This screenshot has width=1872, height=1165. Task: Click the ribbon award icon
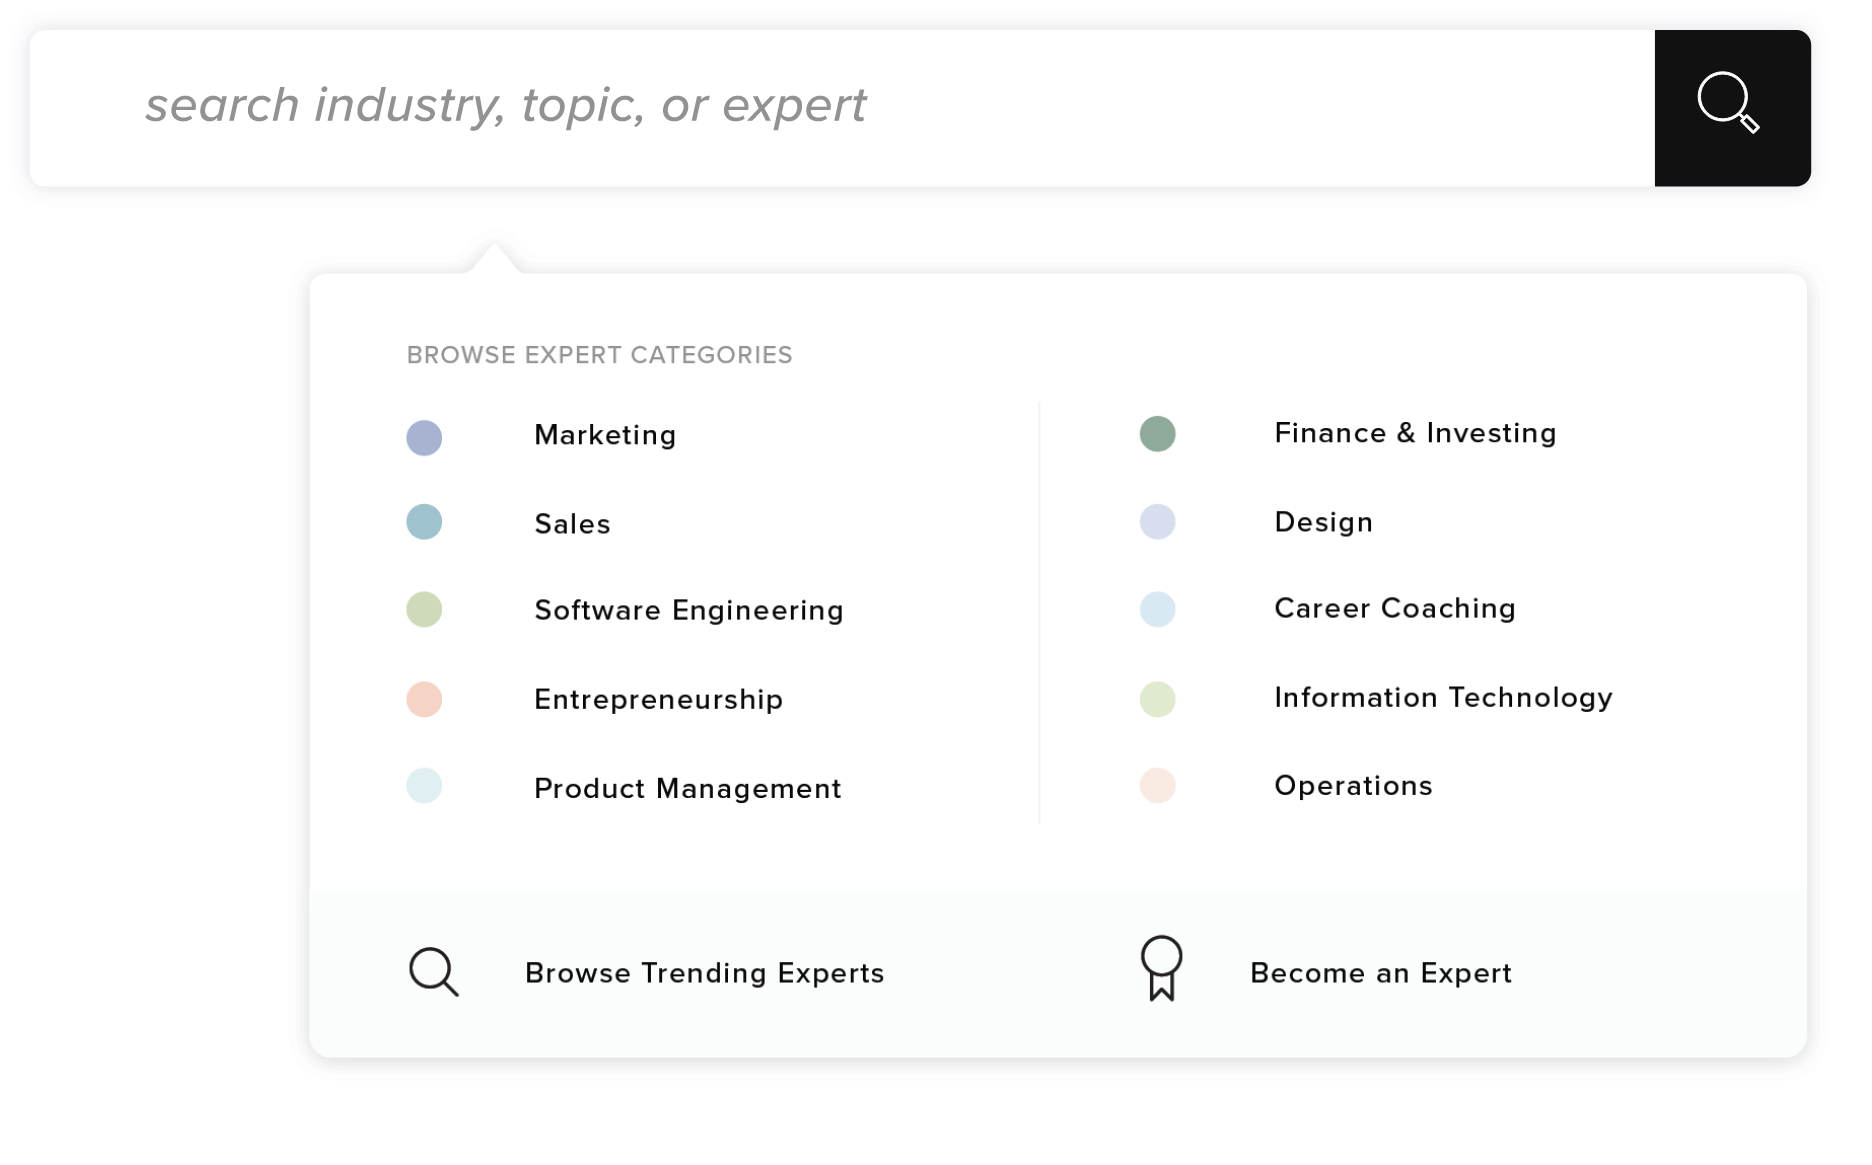pos(1161,968)
